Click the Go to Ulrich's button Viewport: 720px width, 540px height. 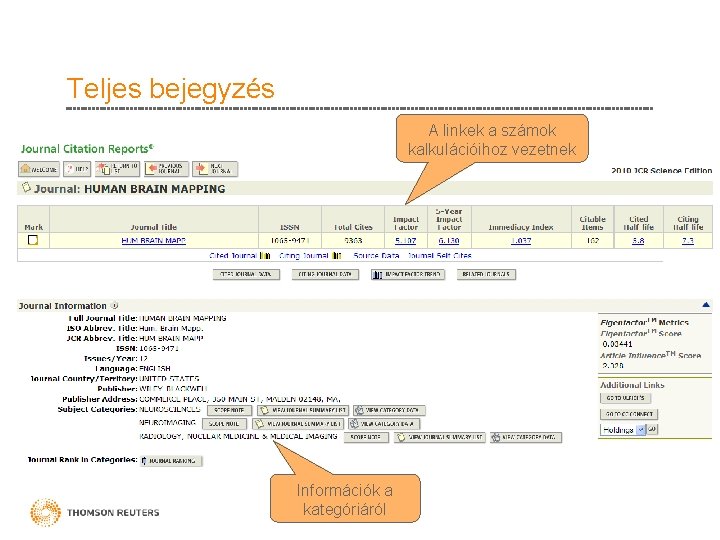tap(625, 398)
